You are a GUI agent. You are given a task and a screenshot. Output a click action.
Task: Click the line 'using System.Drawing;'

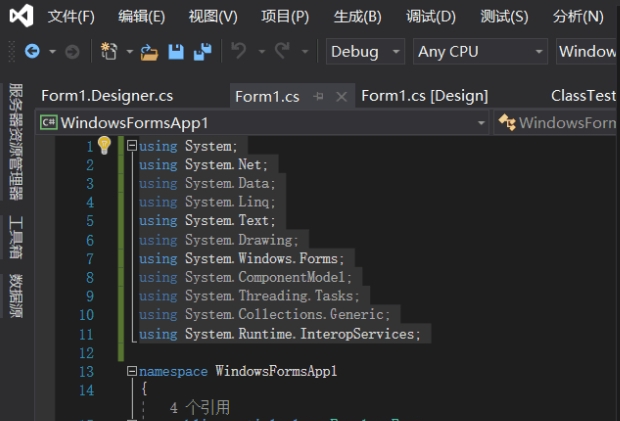click(x=219, y=240)
